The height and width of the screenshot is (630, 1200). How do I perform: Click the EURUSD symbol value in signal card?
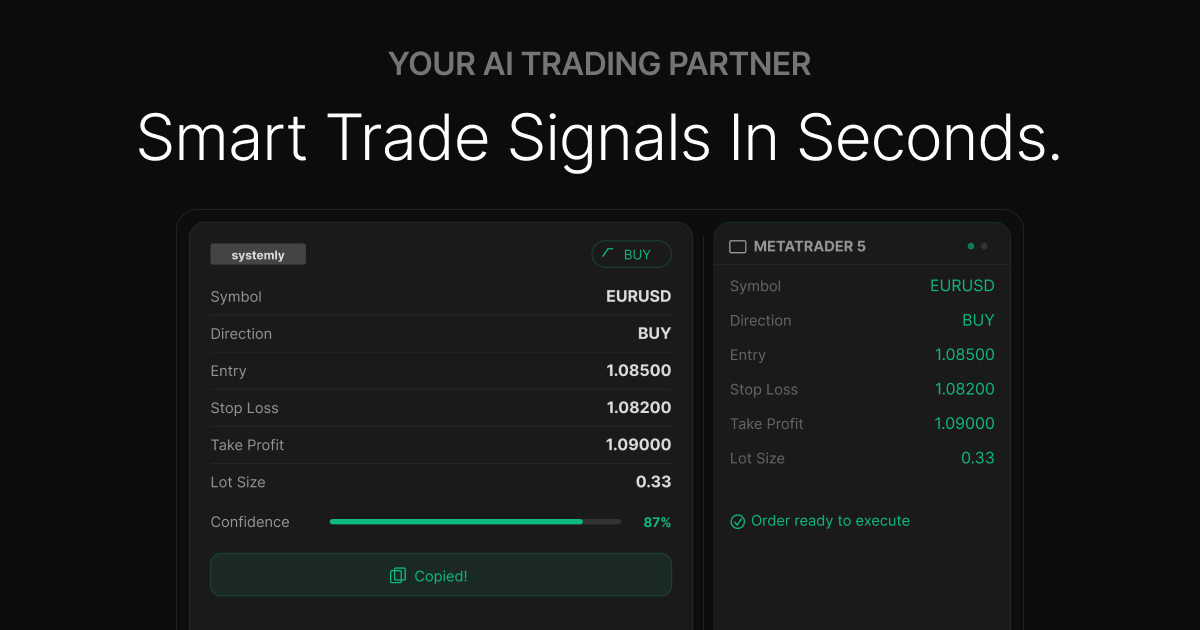638,296
